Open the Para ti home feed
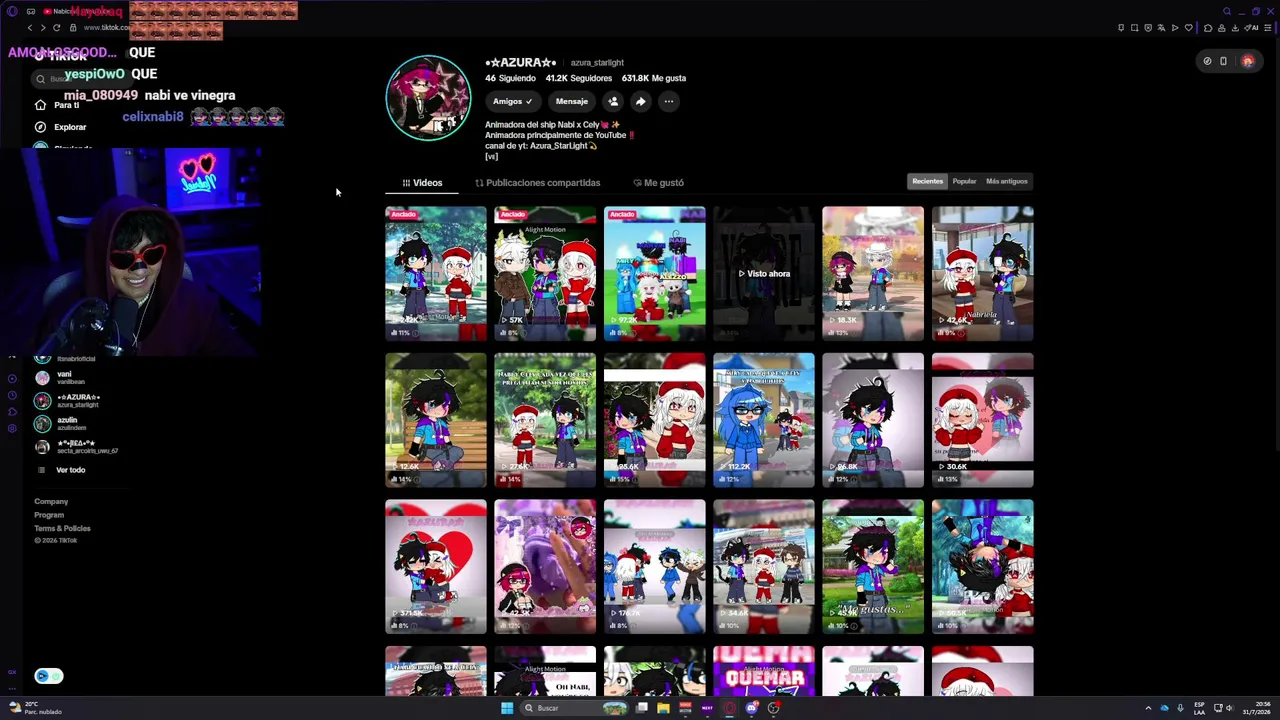The image size is (1280, 720). click(x=57, y=105)
